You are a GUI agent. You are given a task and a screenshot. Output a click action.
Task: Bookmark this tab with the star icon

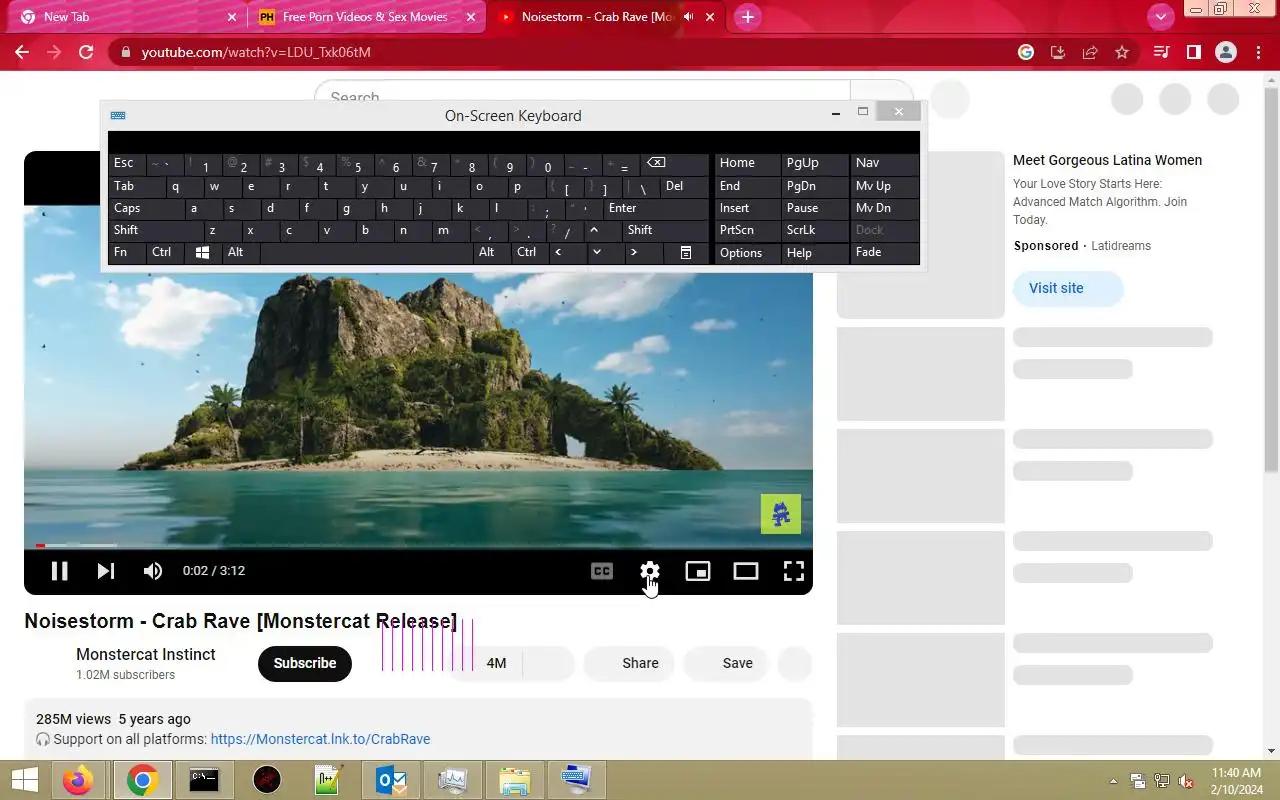click(1122, 52)
